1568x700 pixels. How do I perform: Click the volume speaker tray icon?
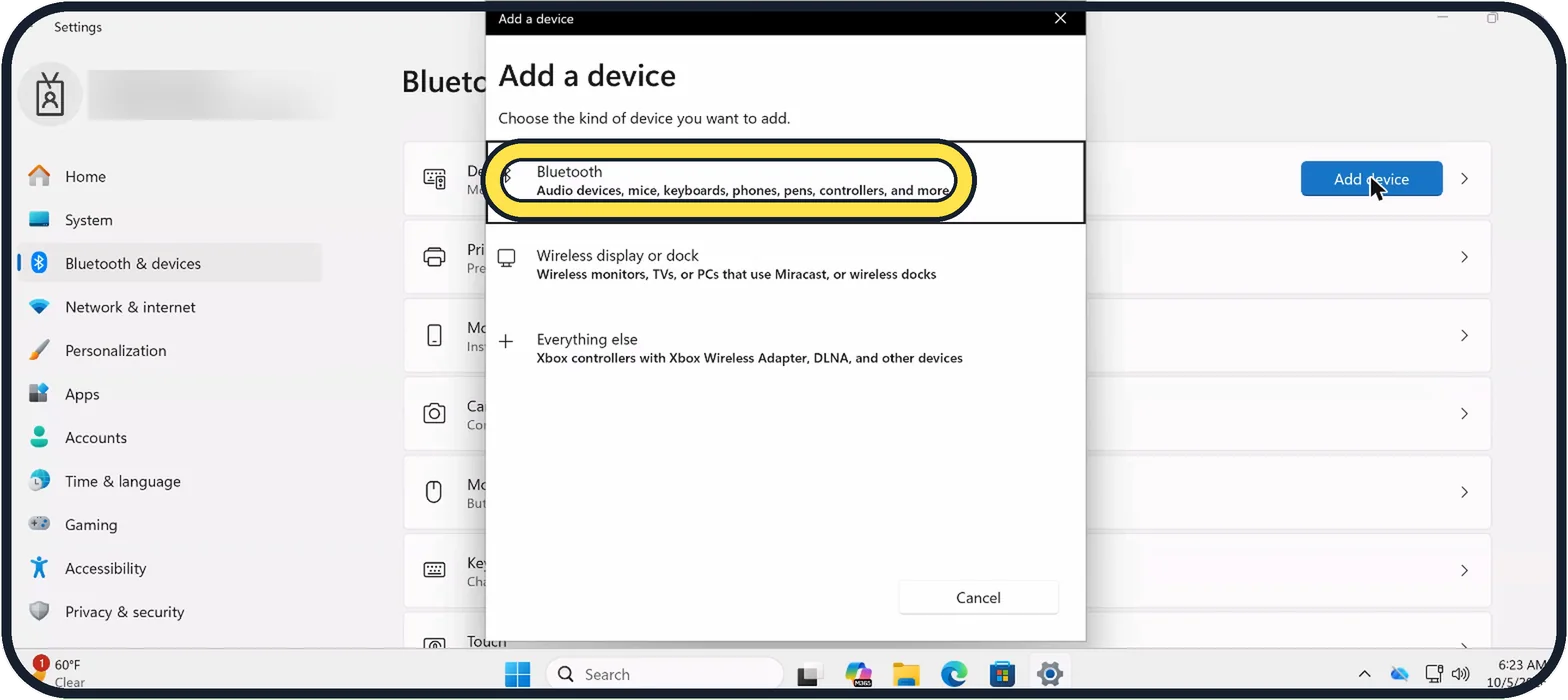[1460, 674]
